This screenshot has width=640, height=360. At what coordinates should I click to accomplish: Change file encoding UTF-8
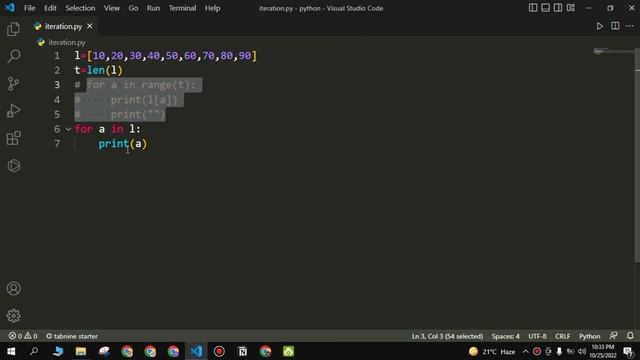tap(537, 336)
